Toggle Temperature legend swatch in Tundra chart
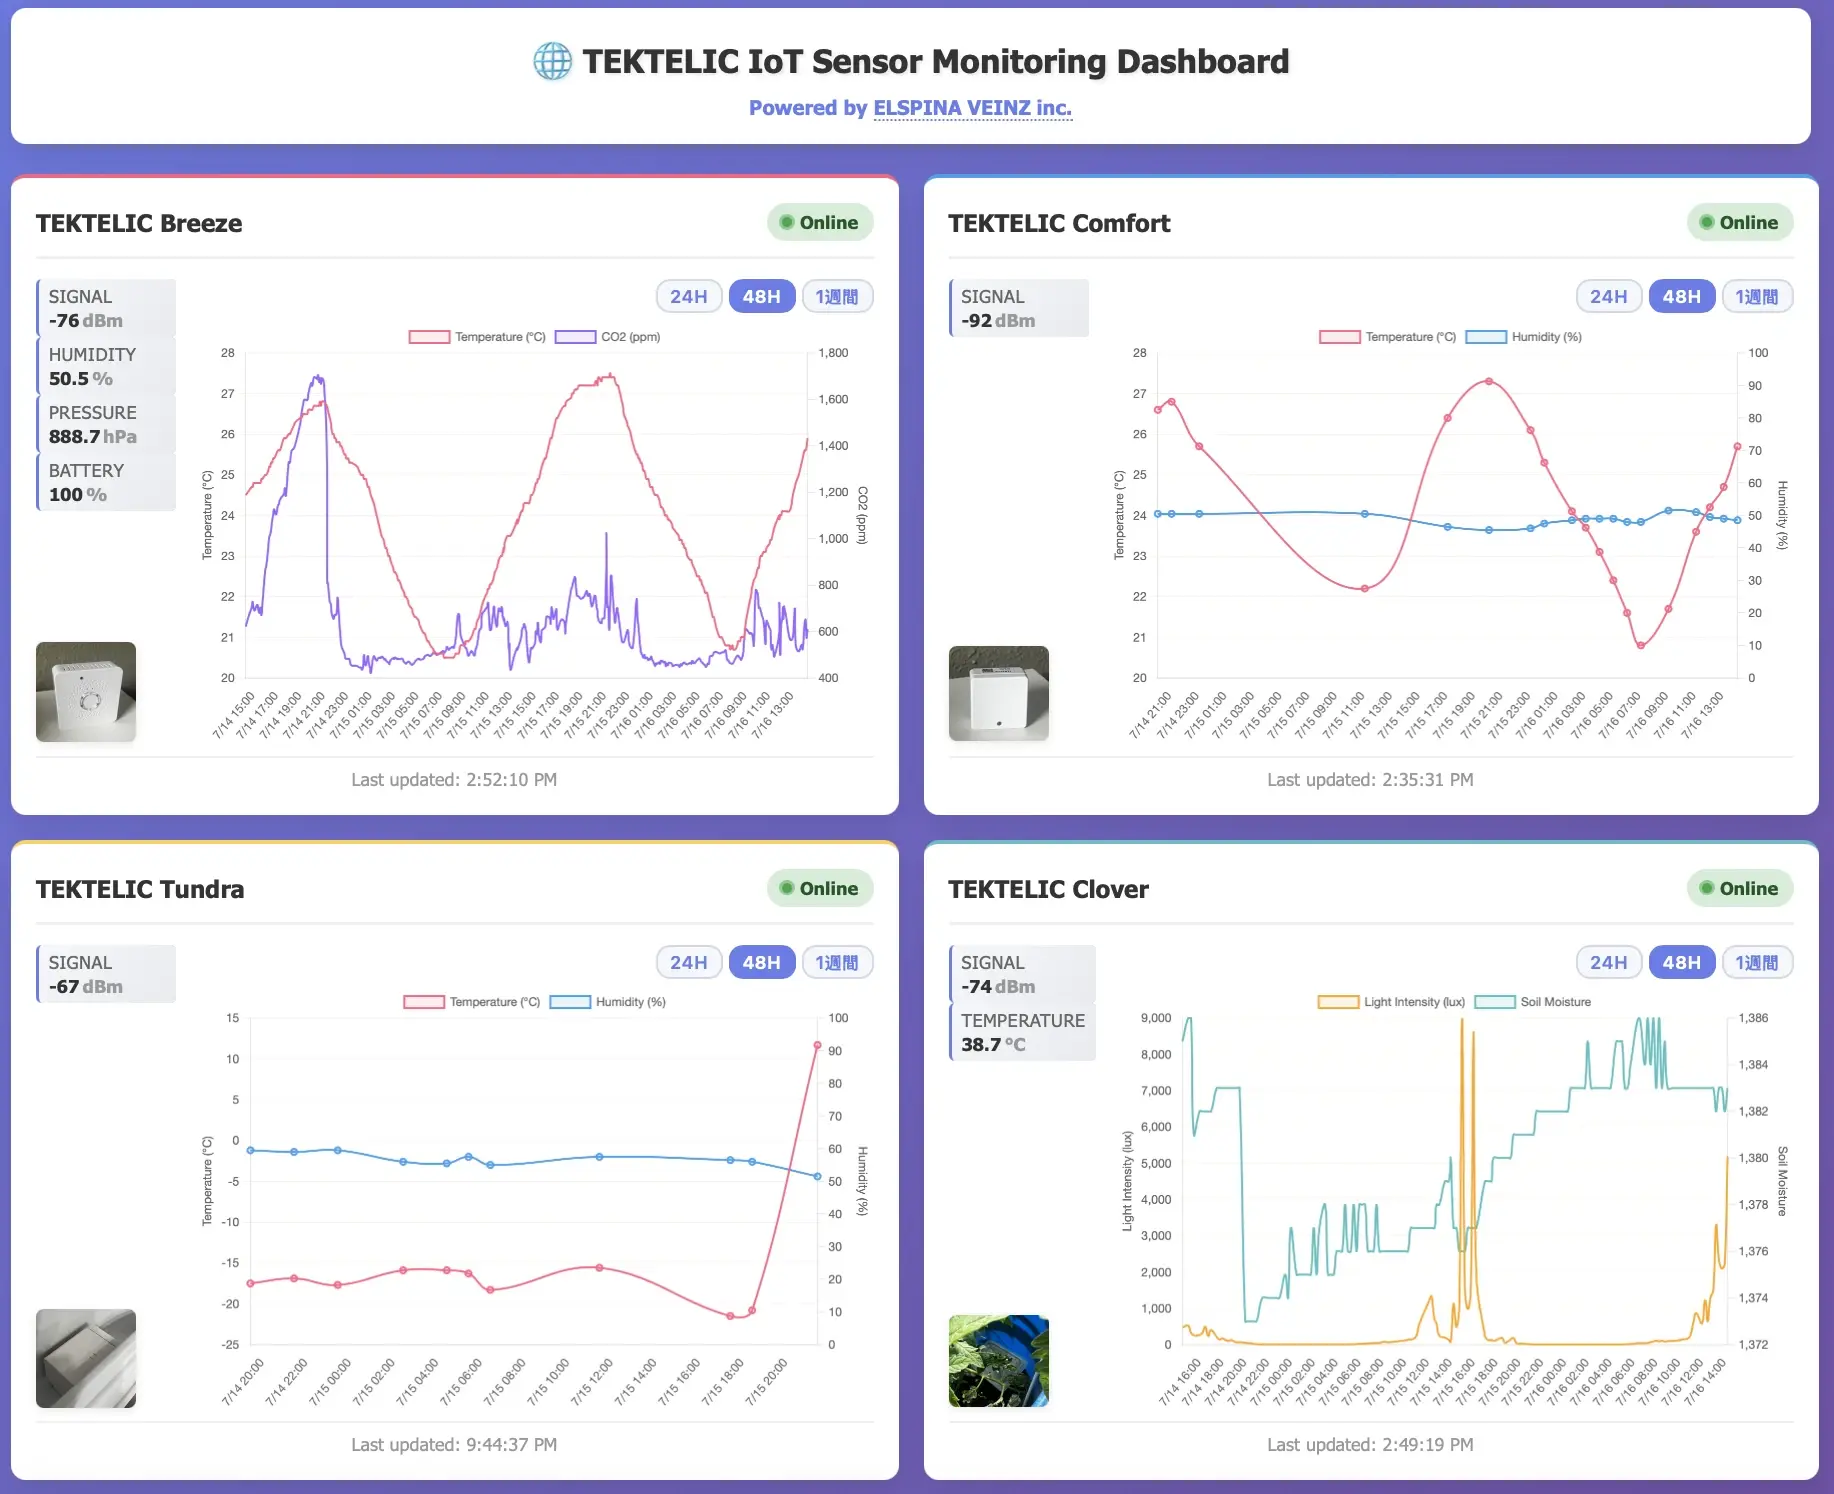Screen dimensions: 1834x1494 coord(424,1002)
